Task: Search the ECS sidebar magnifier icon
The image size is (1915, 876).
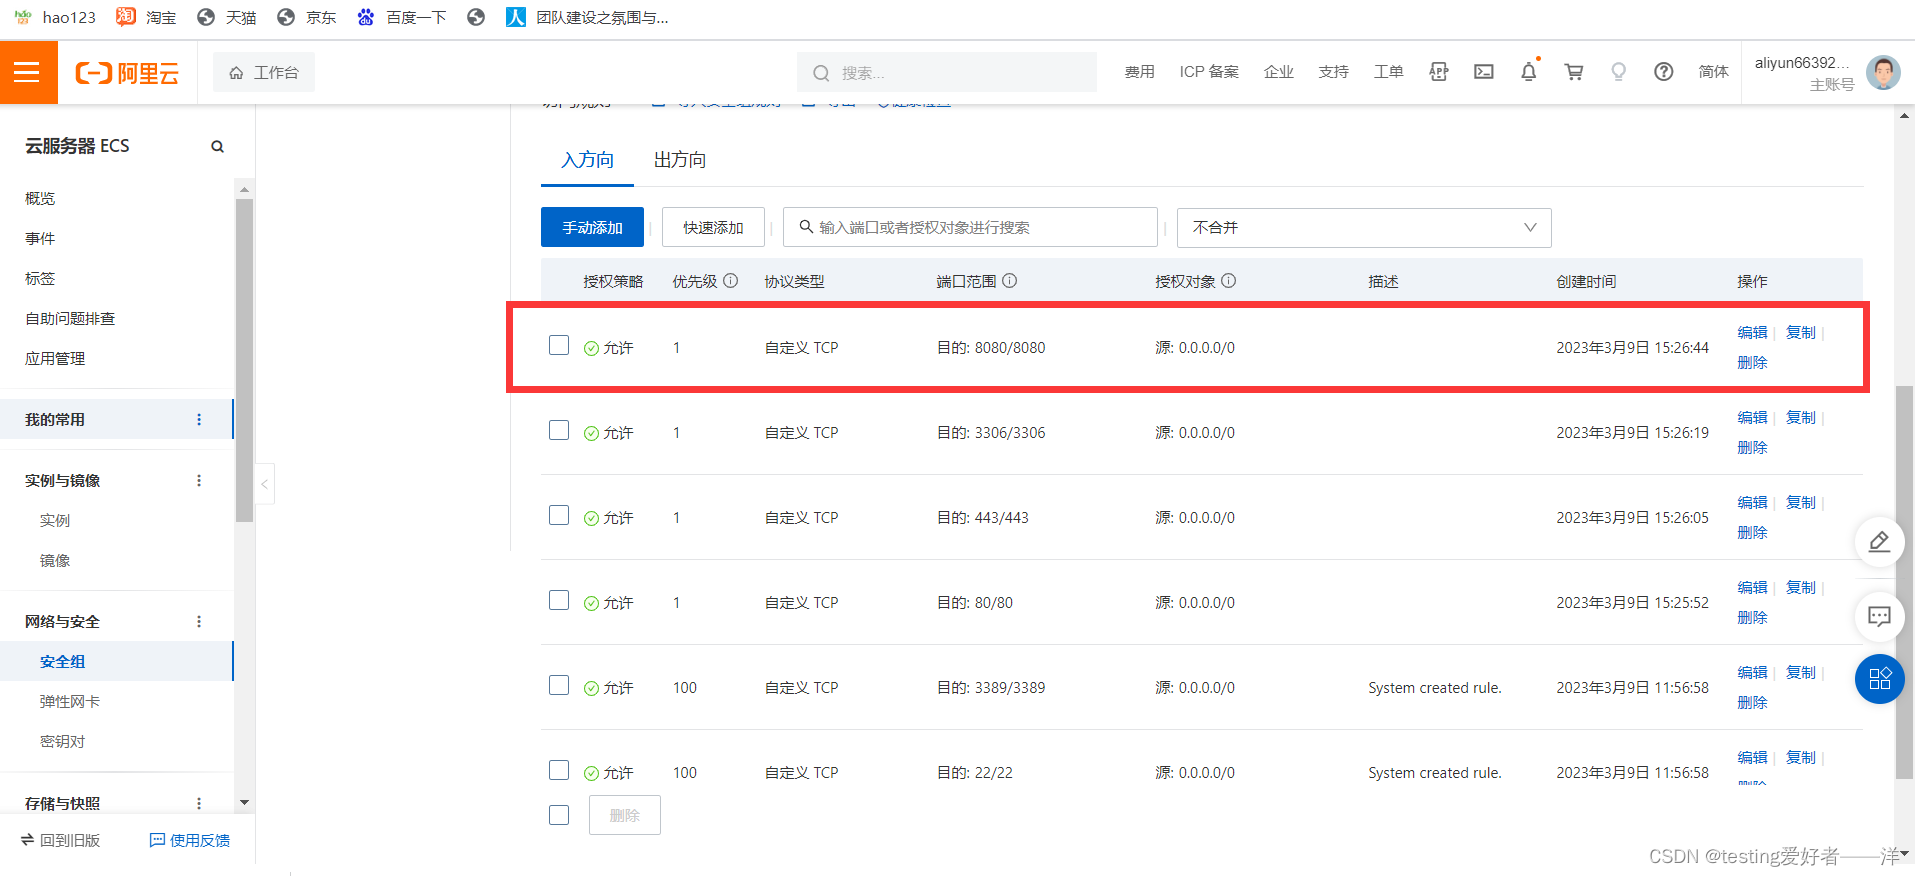Action: [217, 147]
